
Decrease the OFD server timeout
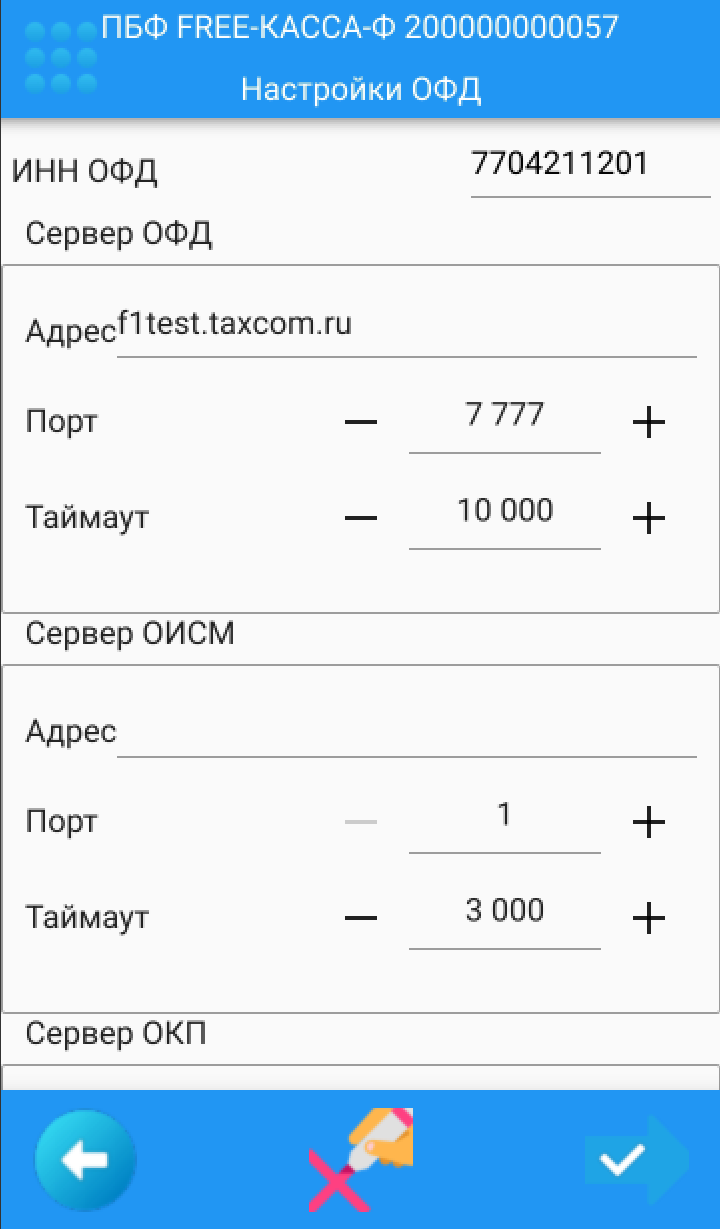point(361,518)
